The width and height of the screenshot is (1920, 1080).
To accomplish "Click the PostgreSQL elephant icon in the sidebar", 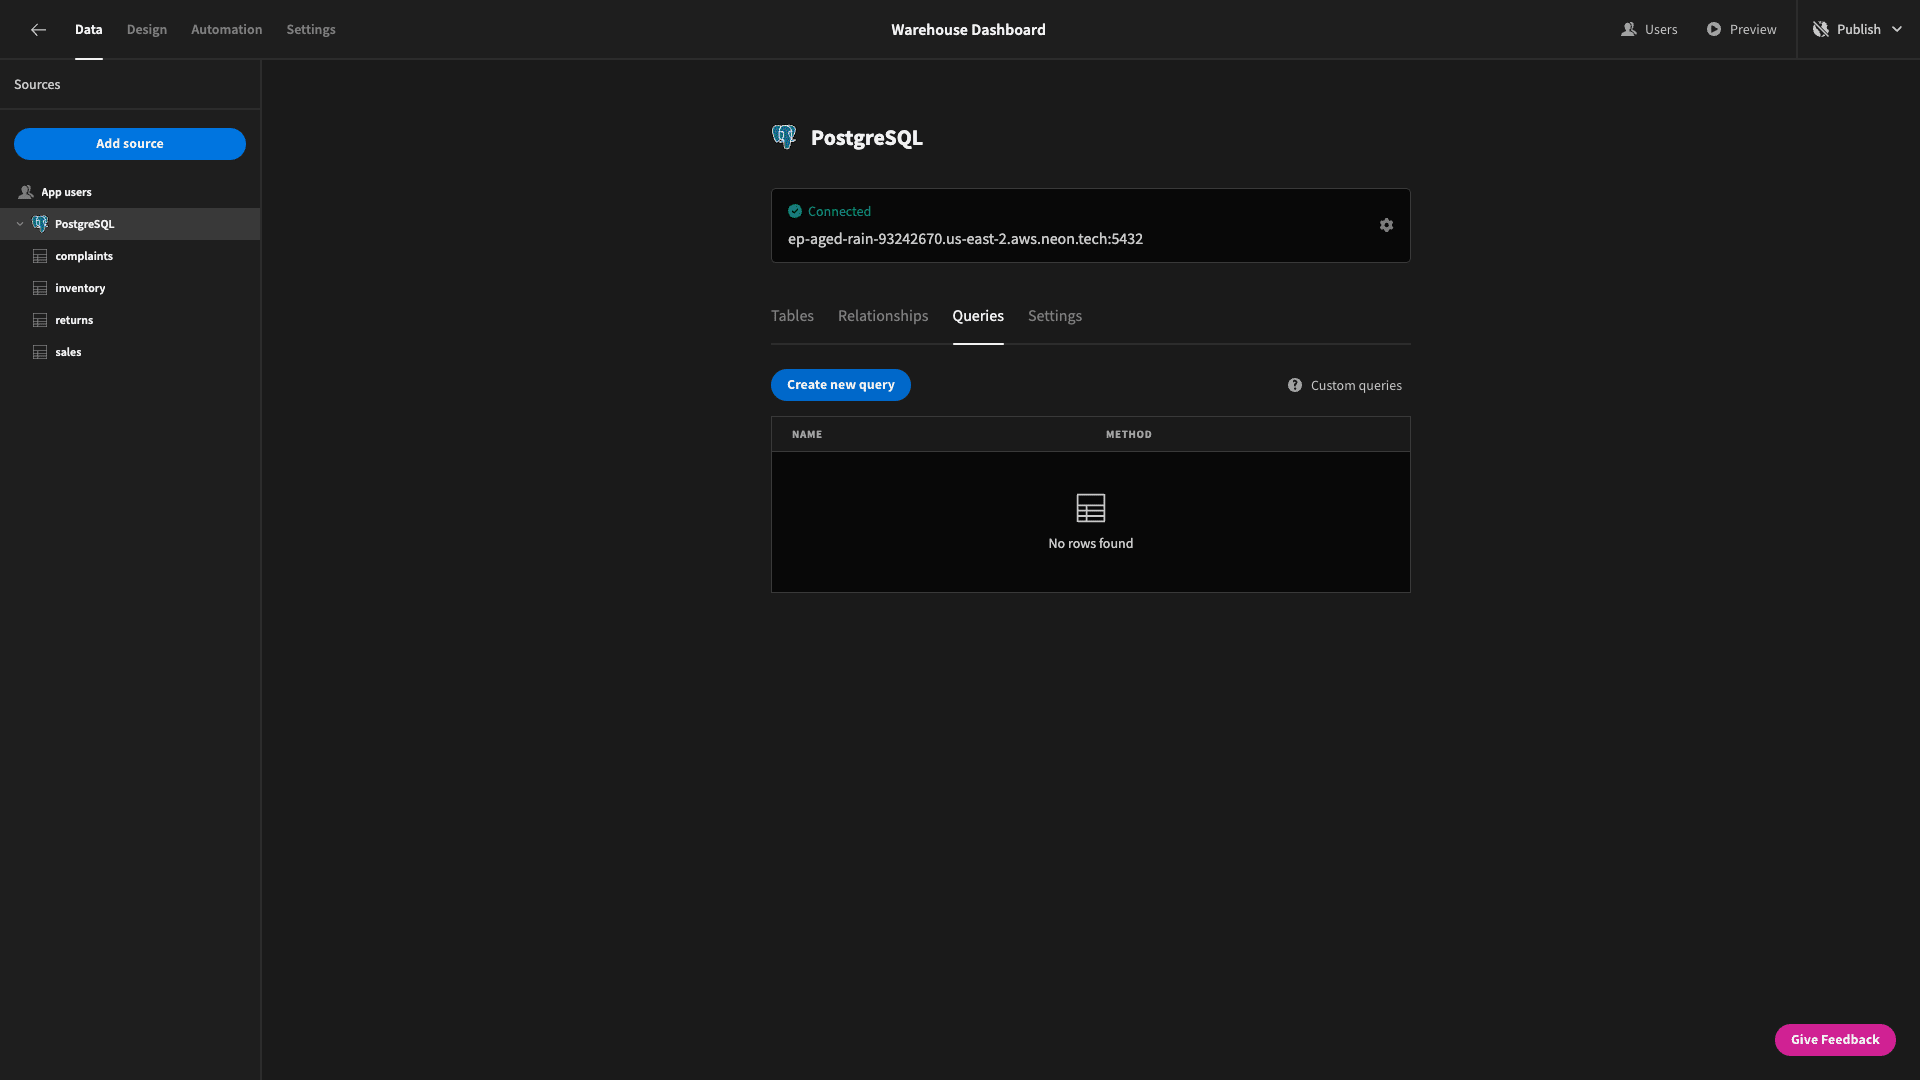I will (x=40, y=224).
